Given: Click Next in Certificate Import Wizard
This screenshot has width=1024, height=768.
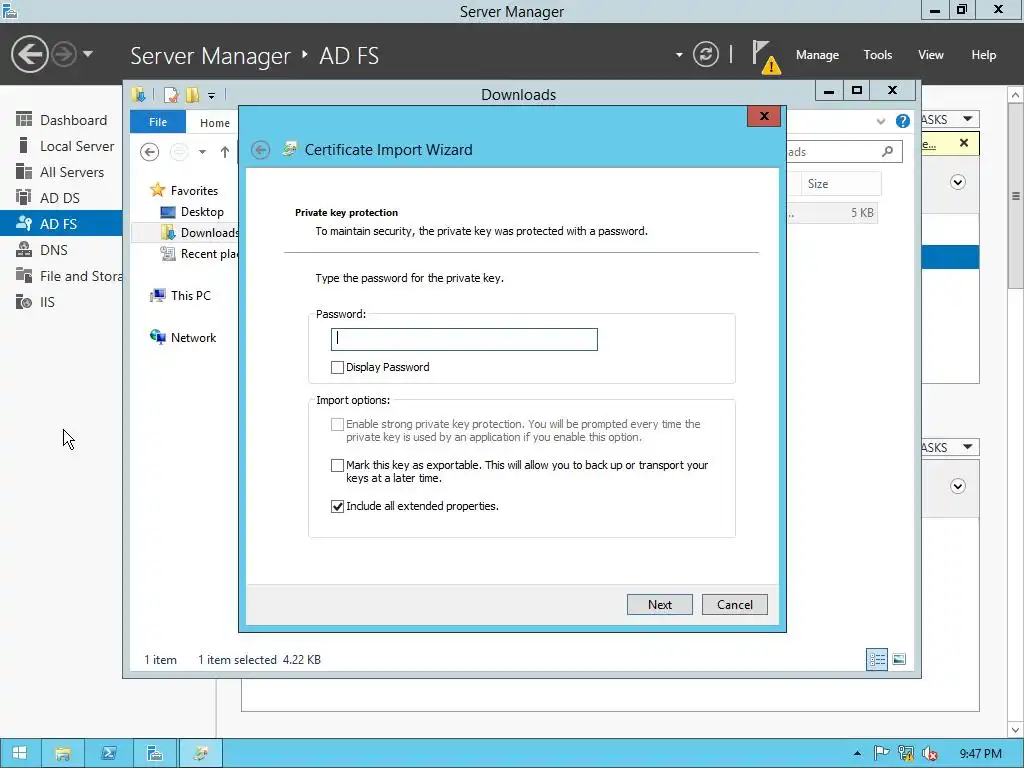Looking at the screenshot, I should pyautogui.click(x=660, y=604).
